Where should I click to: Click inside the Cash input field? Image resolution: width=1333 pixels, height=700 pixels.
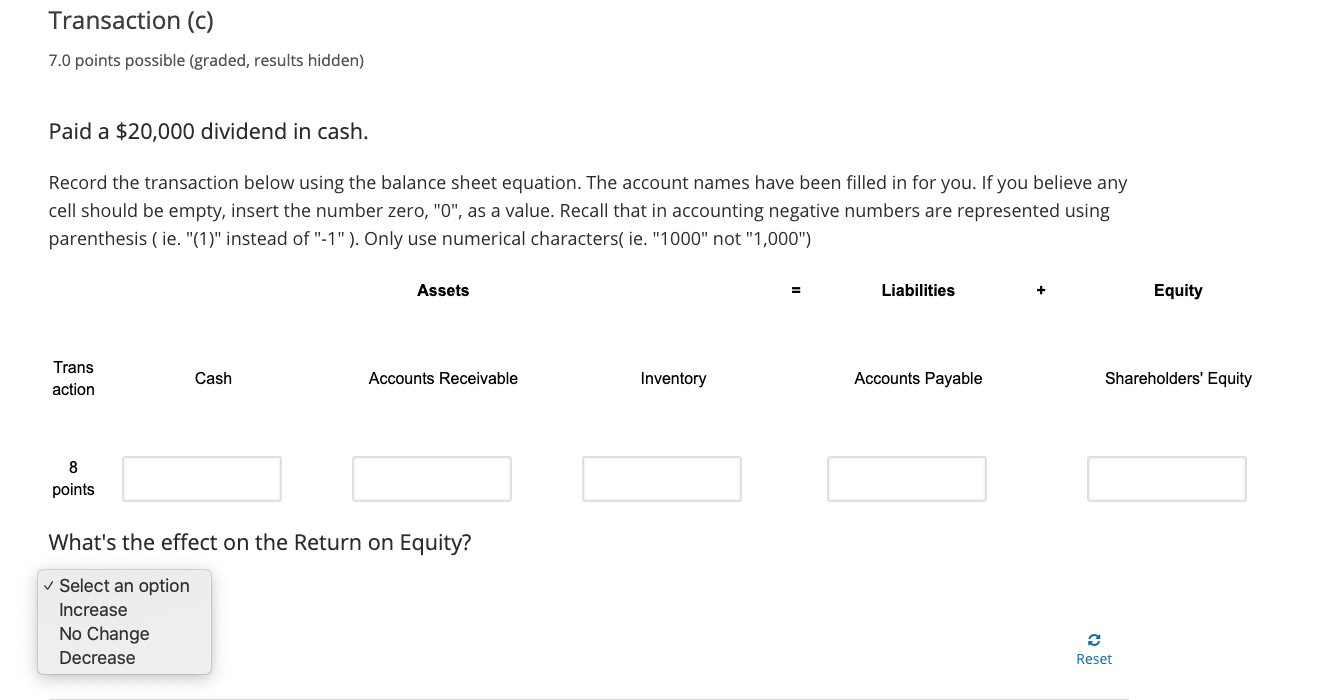(201, 478)
